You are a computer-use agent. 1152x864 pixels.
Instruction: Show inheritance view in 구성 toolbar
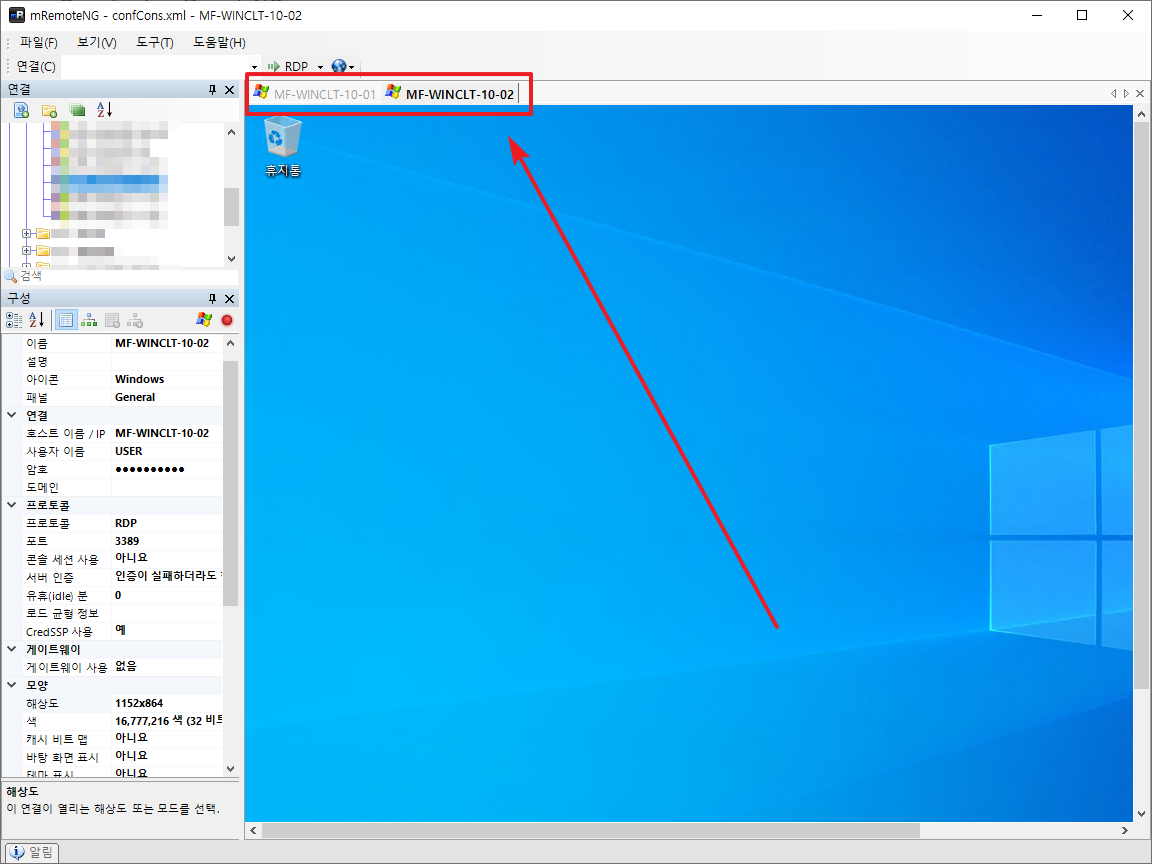89,320
